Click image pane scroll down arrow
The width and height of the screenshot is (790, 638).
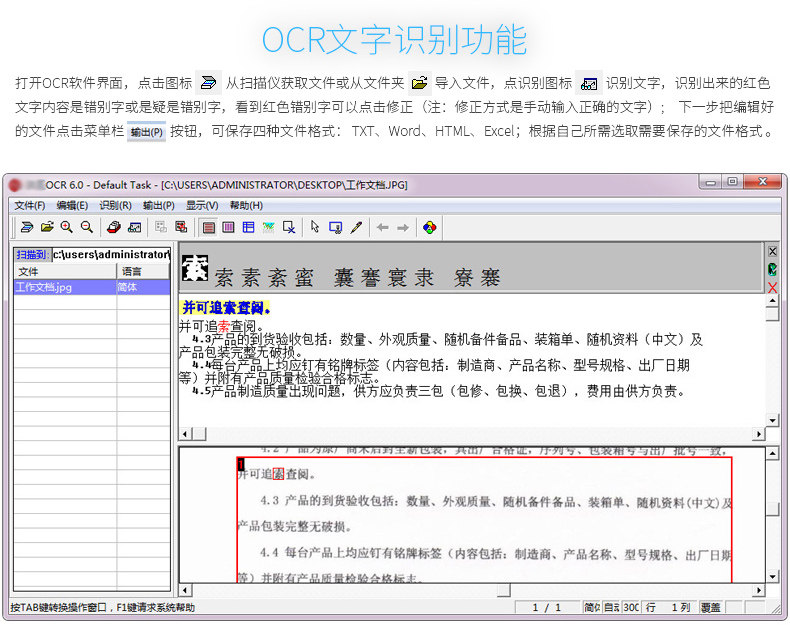(x=772, y=577)
